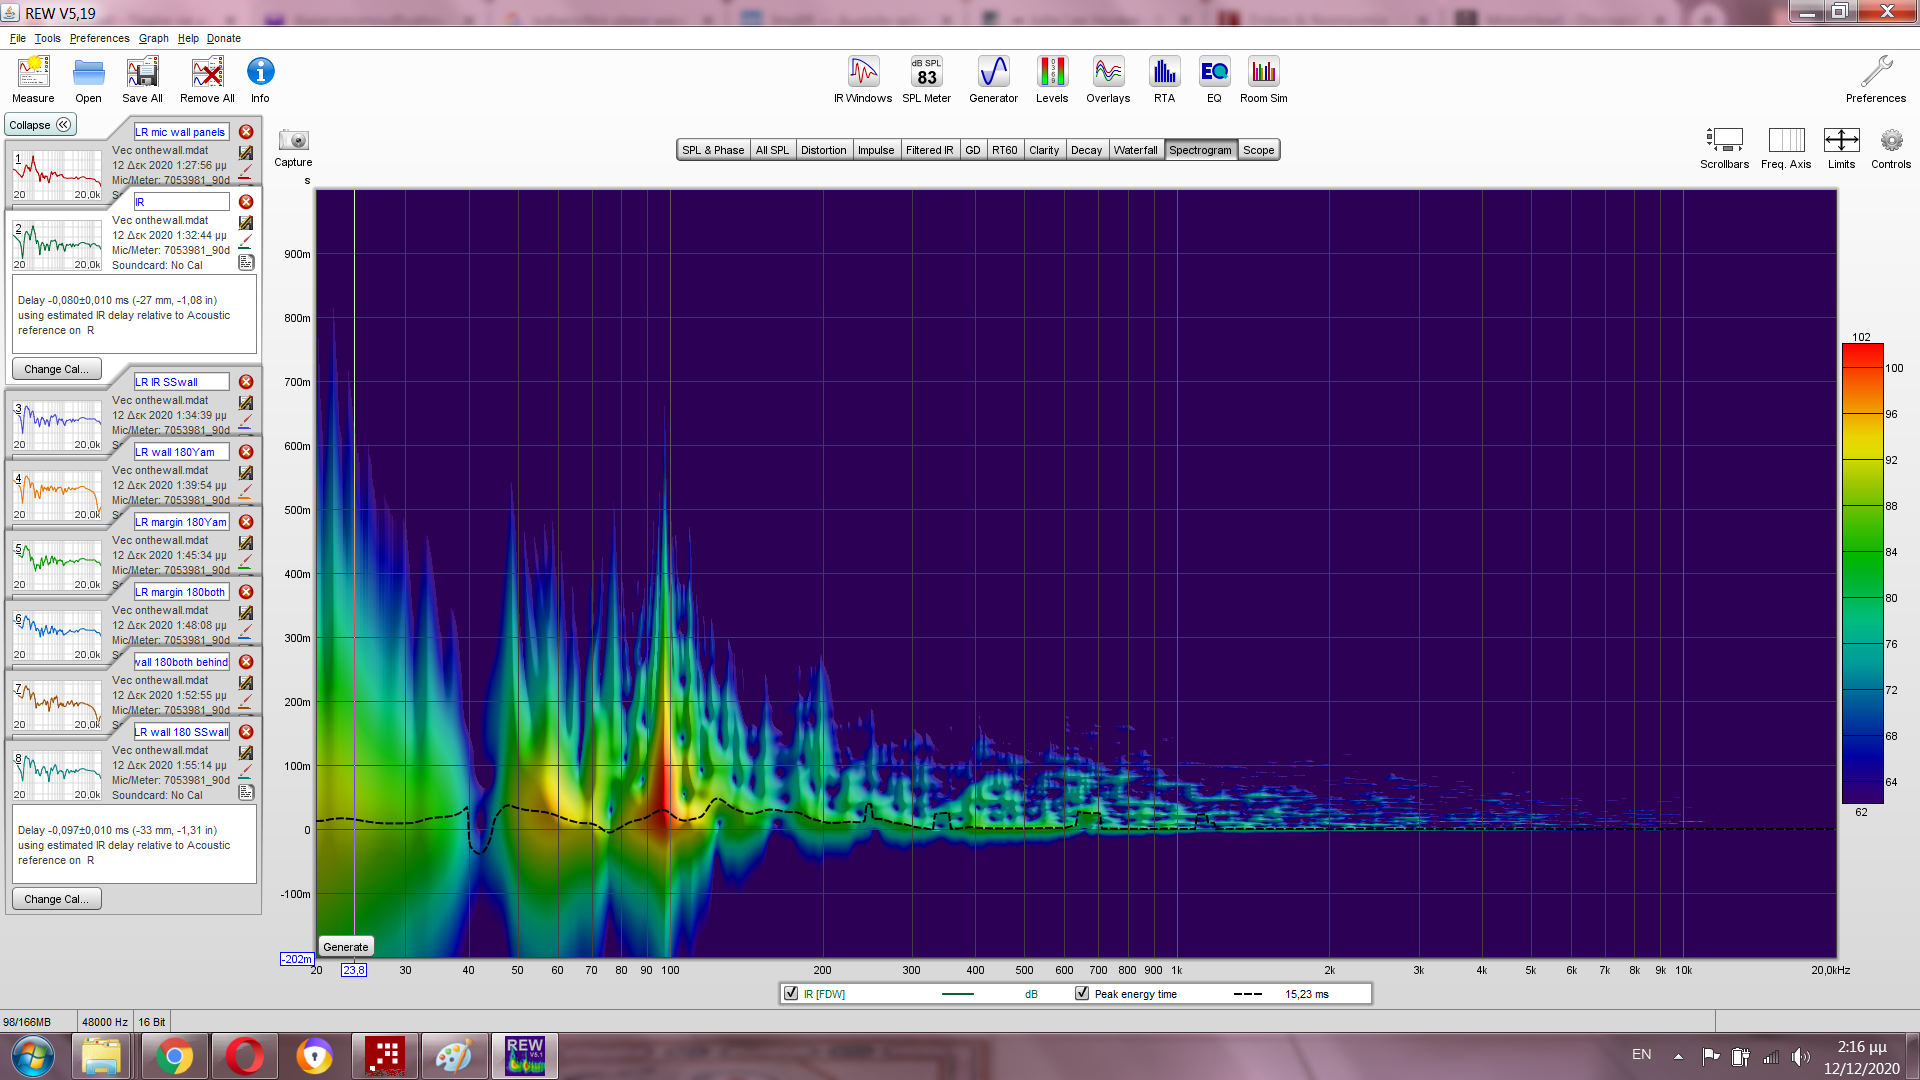This screenshot has height=1080, width=1920.
Task: Open the Donate menu
Action: pyautogui.click(x=224, y=38)
